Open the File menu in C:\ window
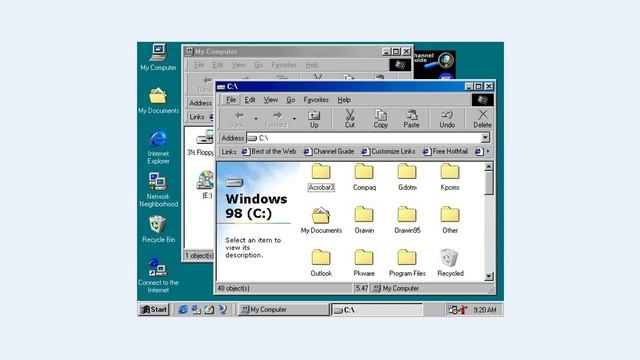The width and height of the screenshot is (640, 360). (231, 100)
